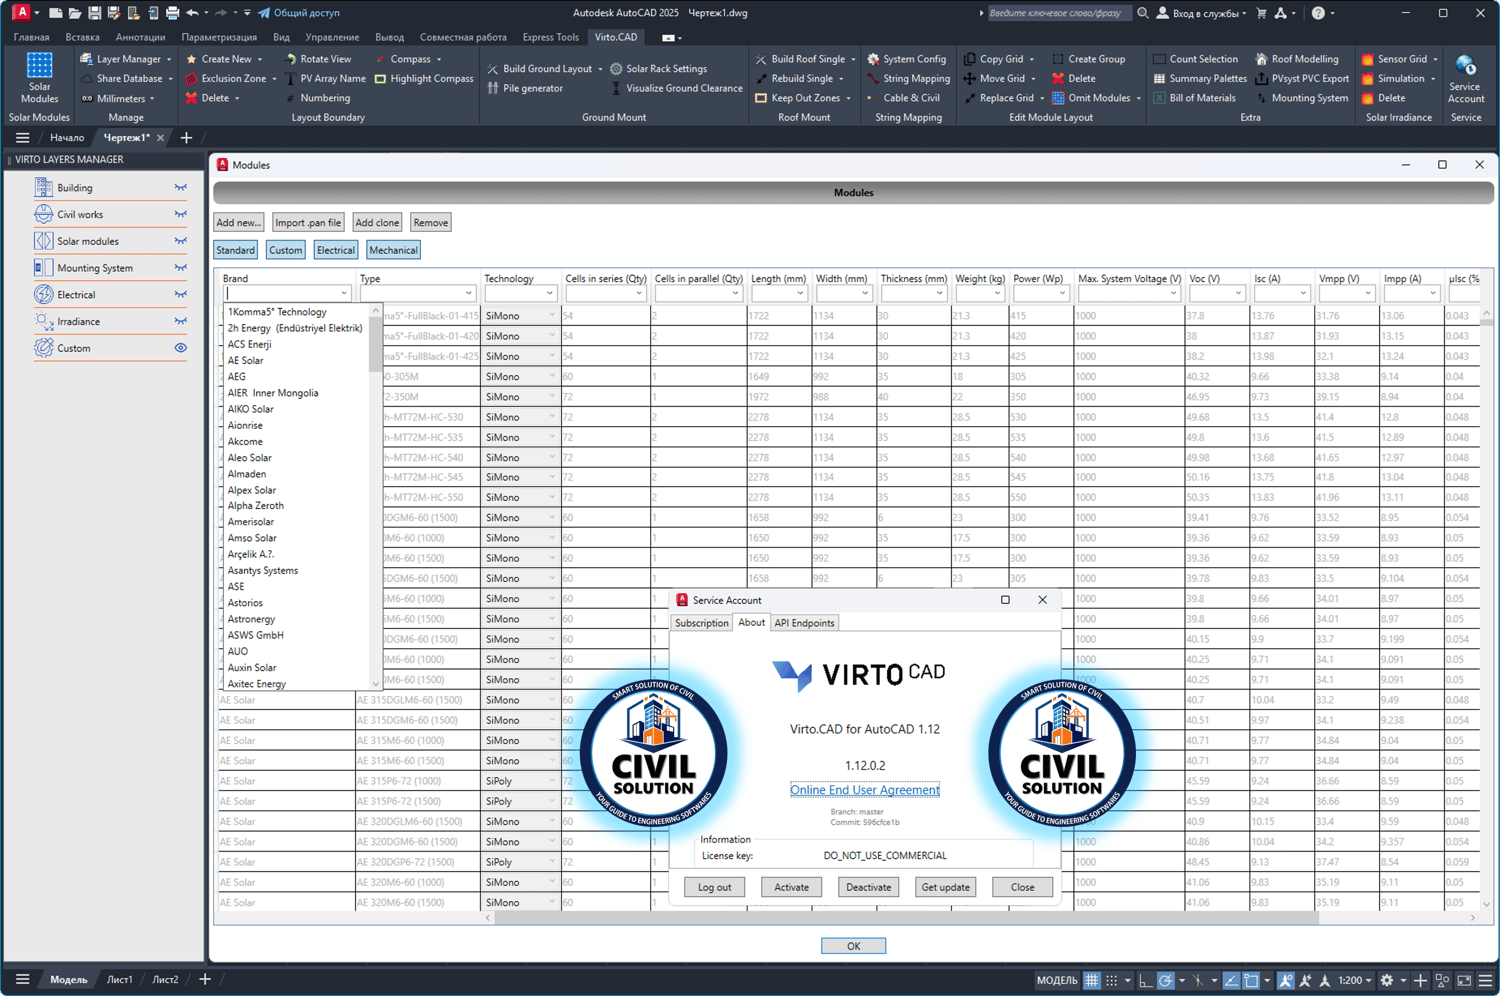
Task: Search using the magnifier icon in title bar
Action: [x=1143, y=13]
